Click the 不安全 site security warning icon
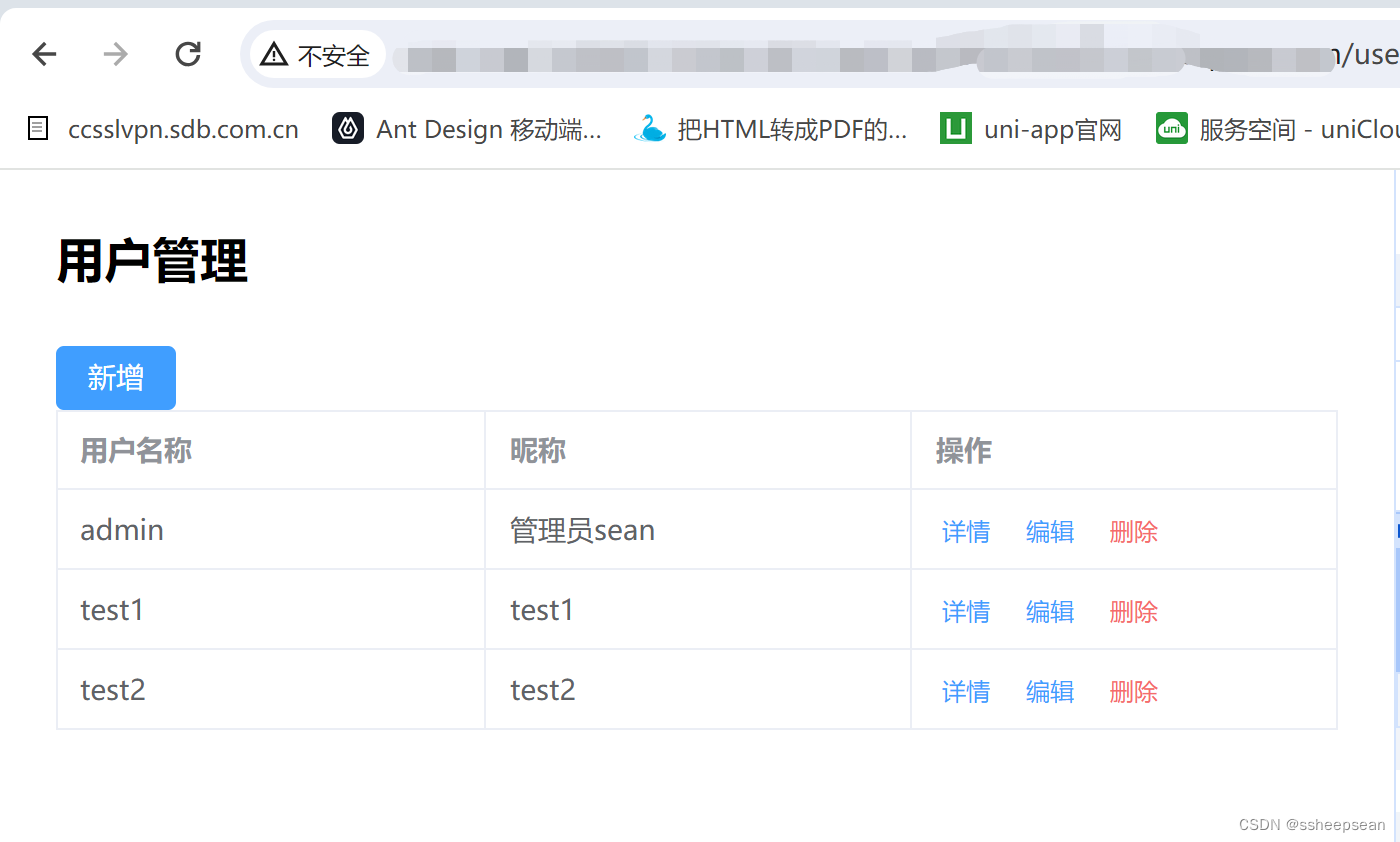 coord(273,54)
